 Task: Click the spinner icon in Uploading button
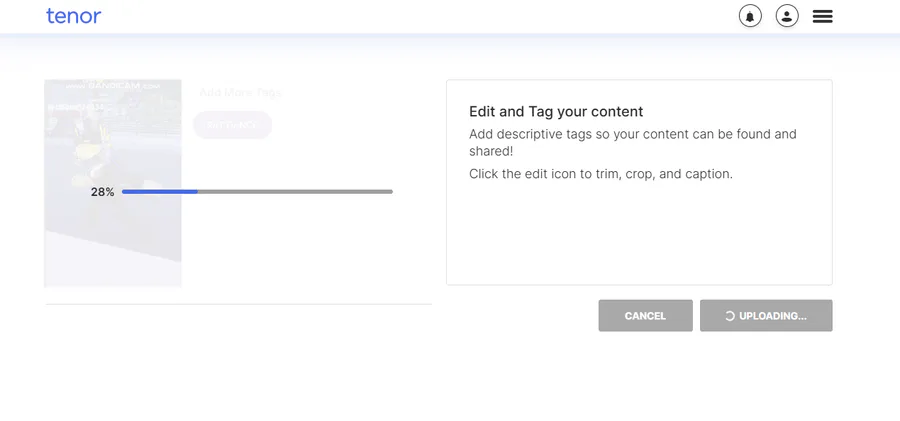(730, 316)
